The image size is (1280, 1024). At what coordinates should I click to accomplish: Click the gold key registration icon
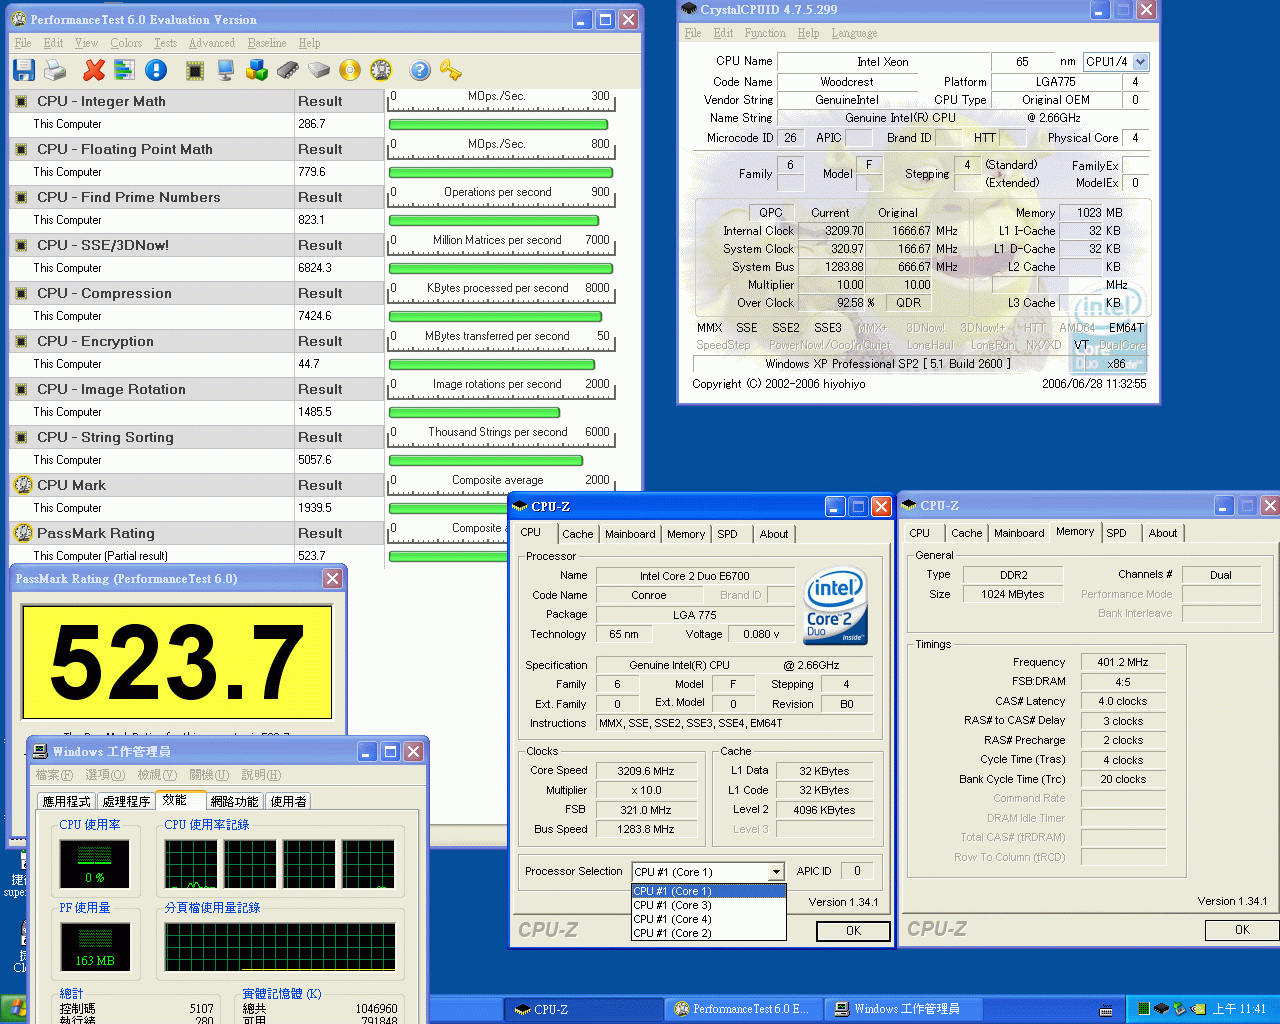click(x=451, y=70)
